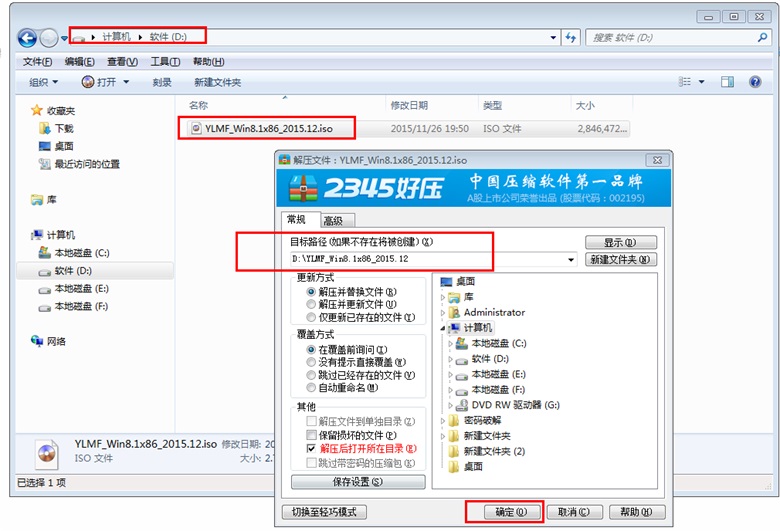Image resolution: width=780 pixels, height=531 pixels.
Task: Enable 保留损坏的文件 checkbox
Action: point(311,435)
